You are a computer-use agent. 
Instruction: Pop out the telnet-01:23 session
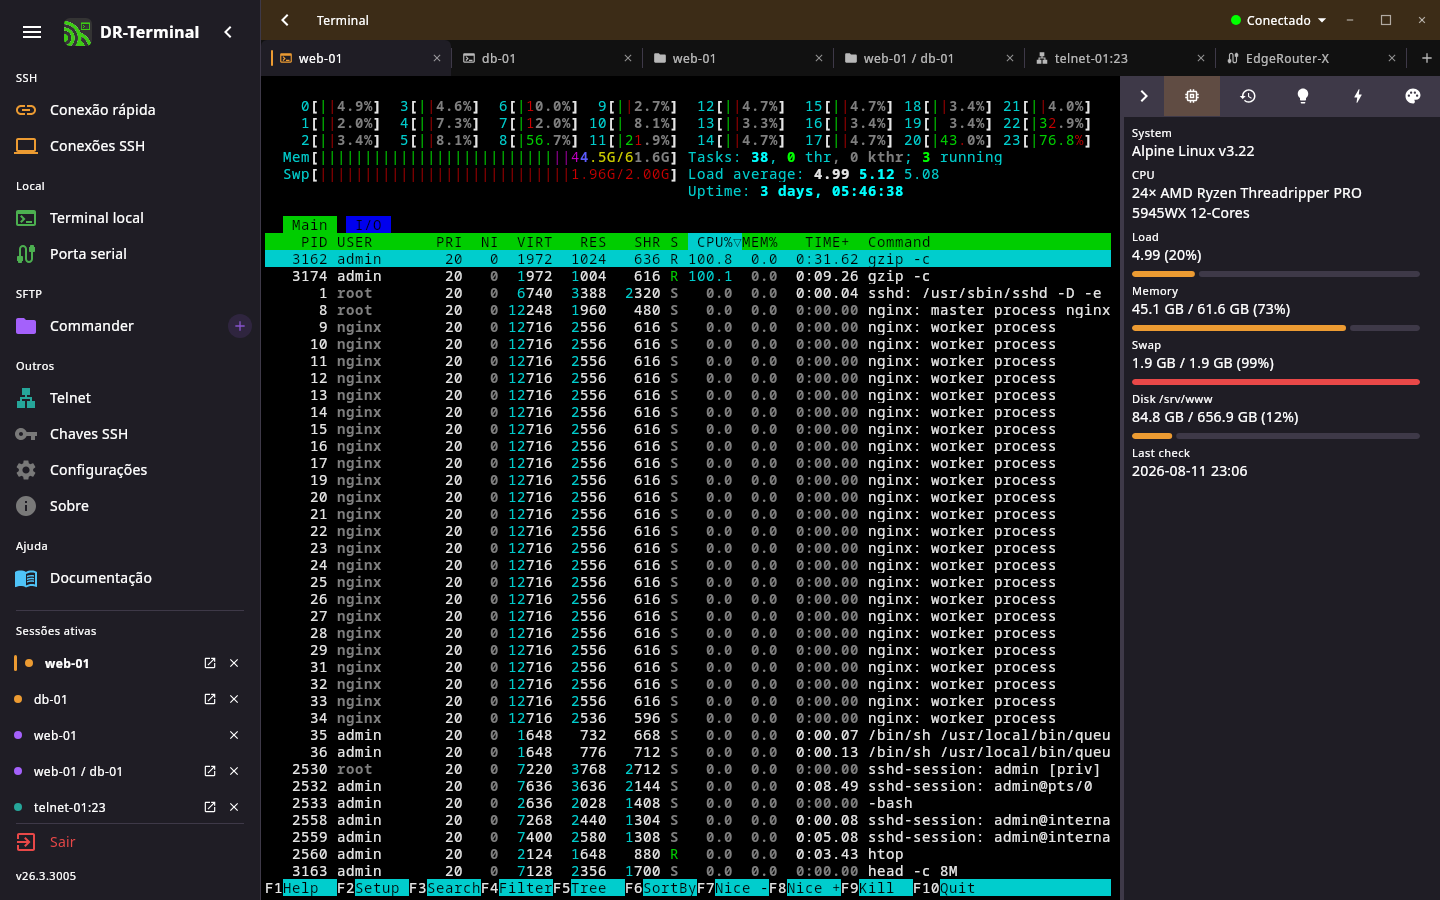tap(210, 807)
